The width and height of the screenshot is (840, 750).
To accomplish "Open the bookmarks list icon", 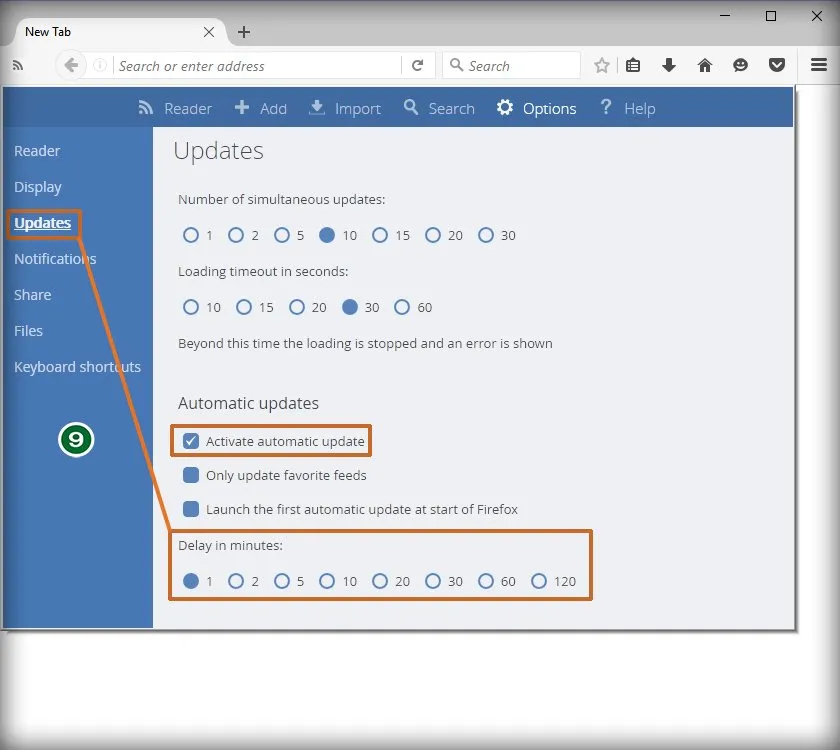I will pos(633,65).
